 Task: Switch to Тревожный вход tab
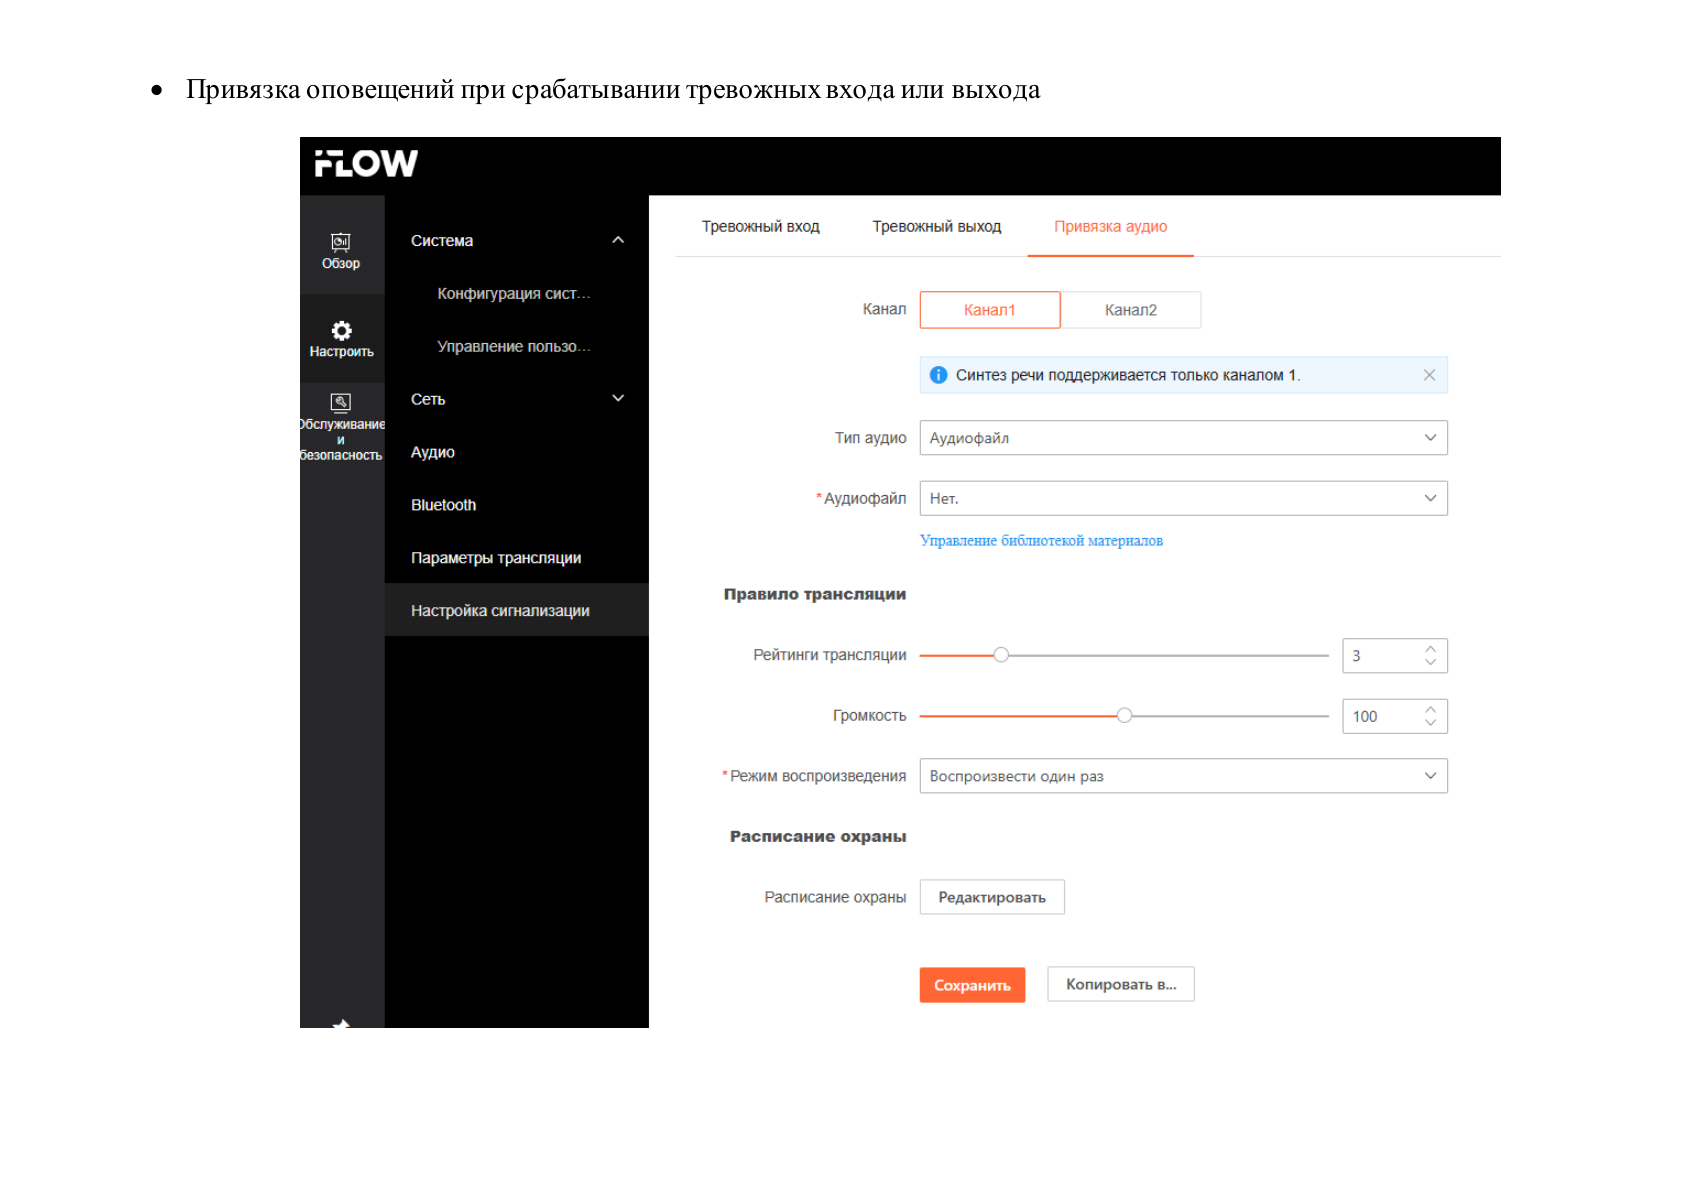click(x=761, y=227)
